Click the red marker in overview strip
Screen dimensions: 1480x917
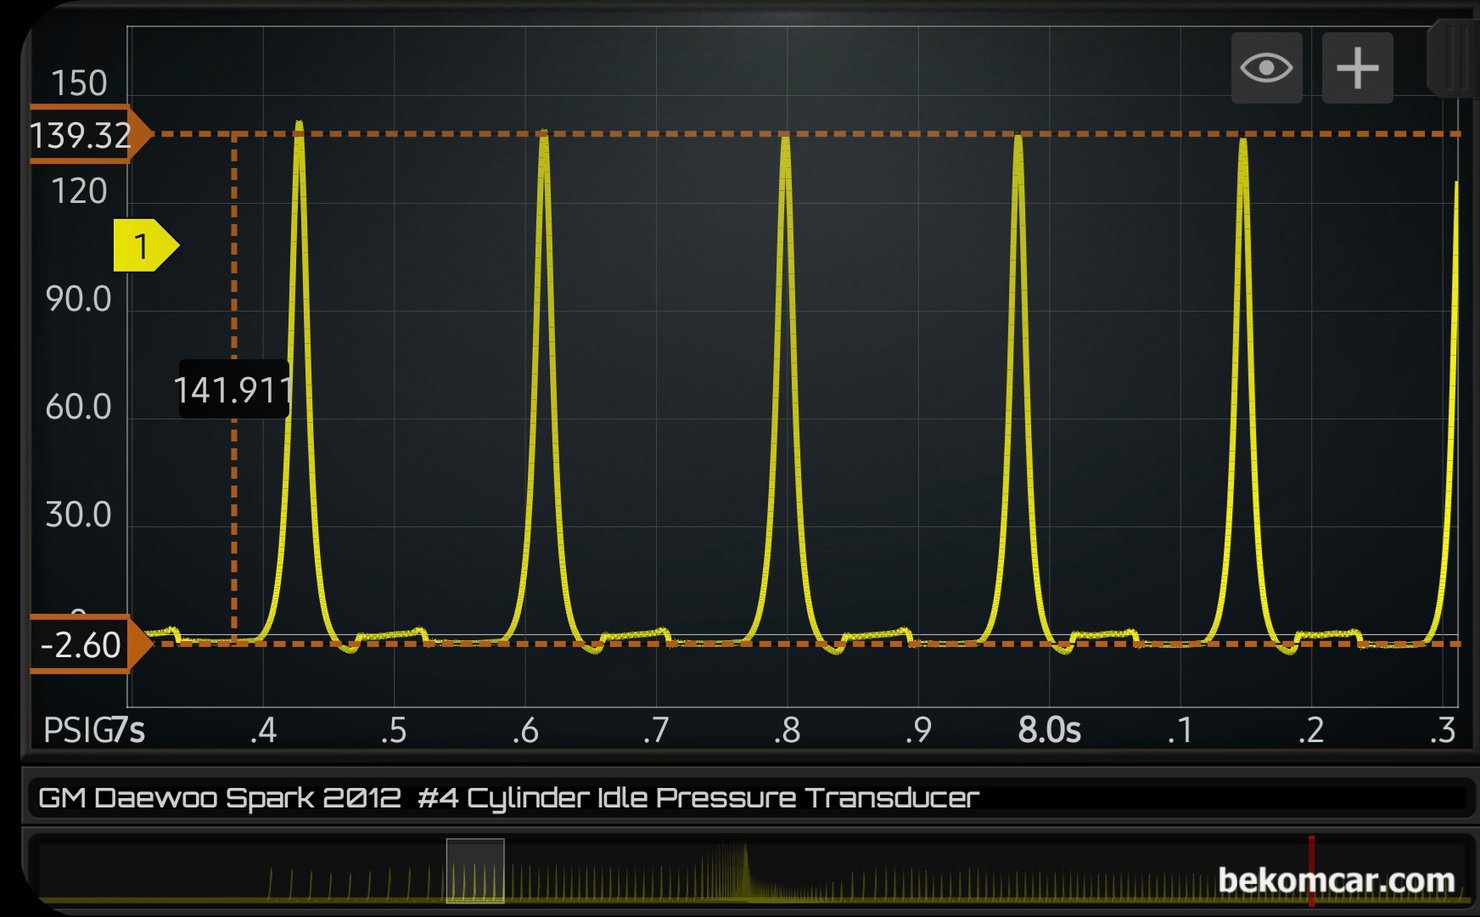pyautogui.click(x=1311, y=870)
